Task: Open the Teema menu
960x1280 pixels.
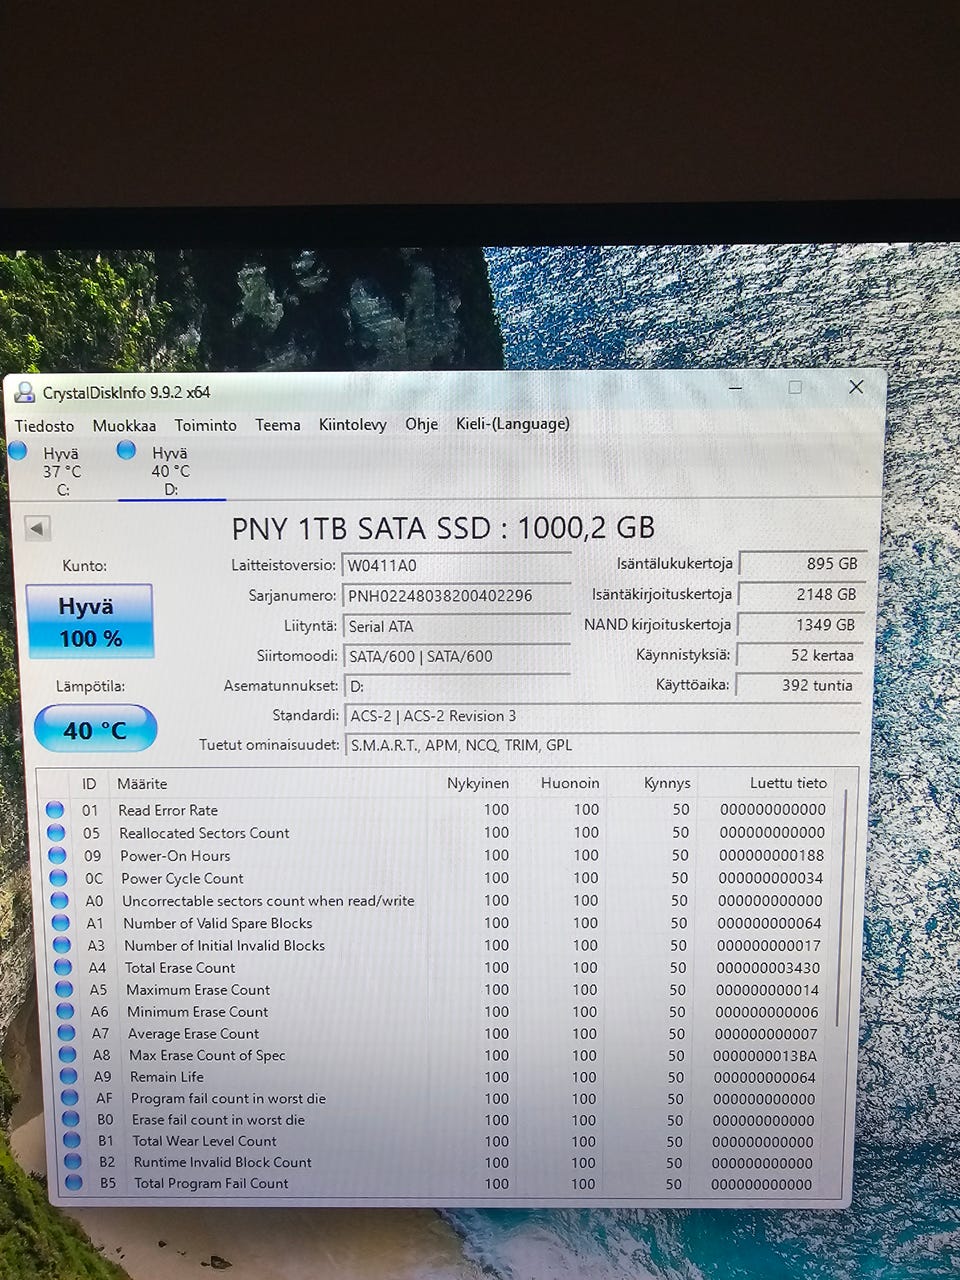Action: (277, 425)
